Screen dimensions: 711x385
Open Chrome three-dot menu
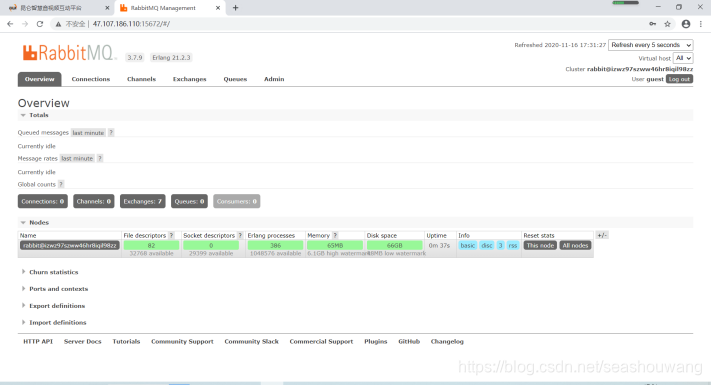point(701,24)
